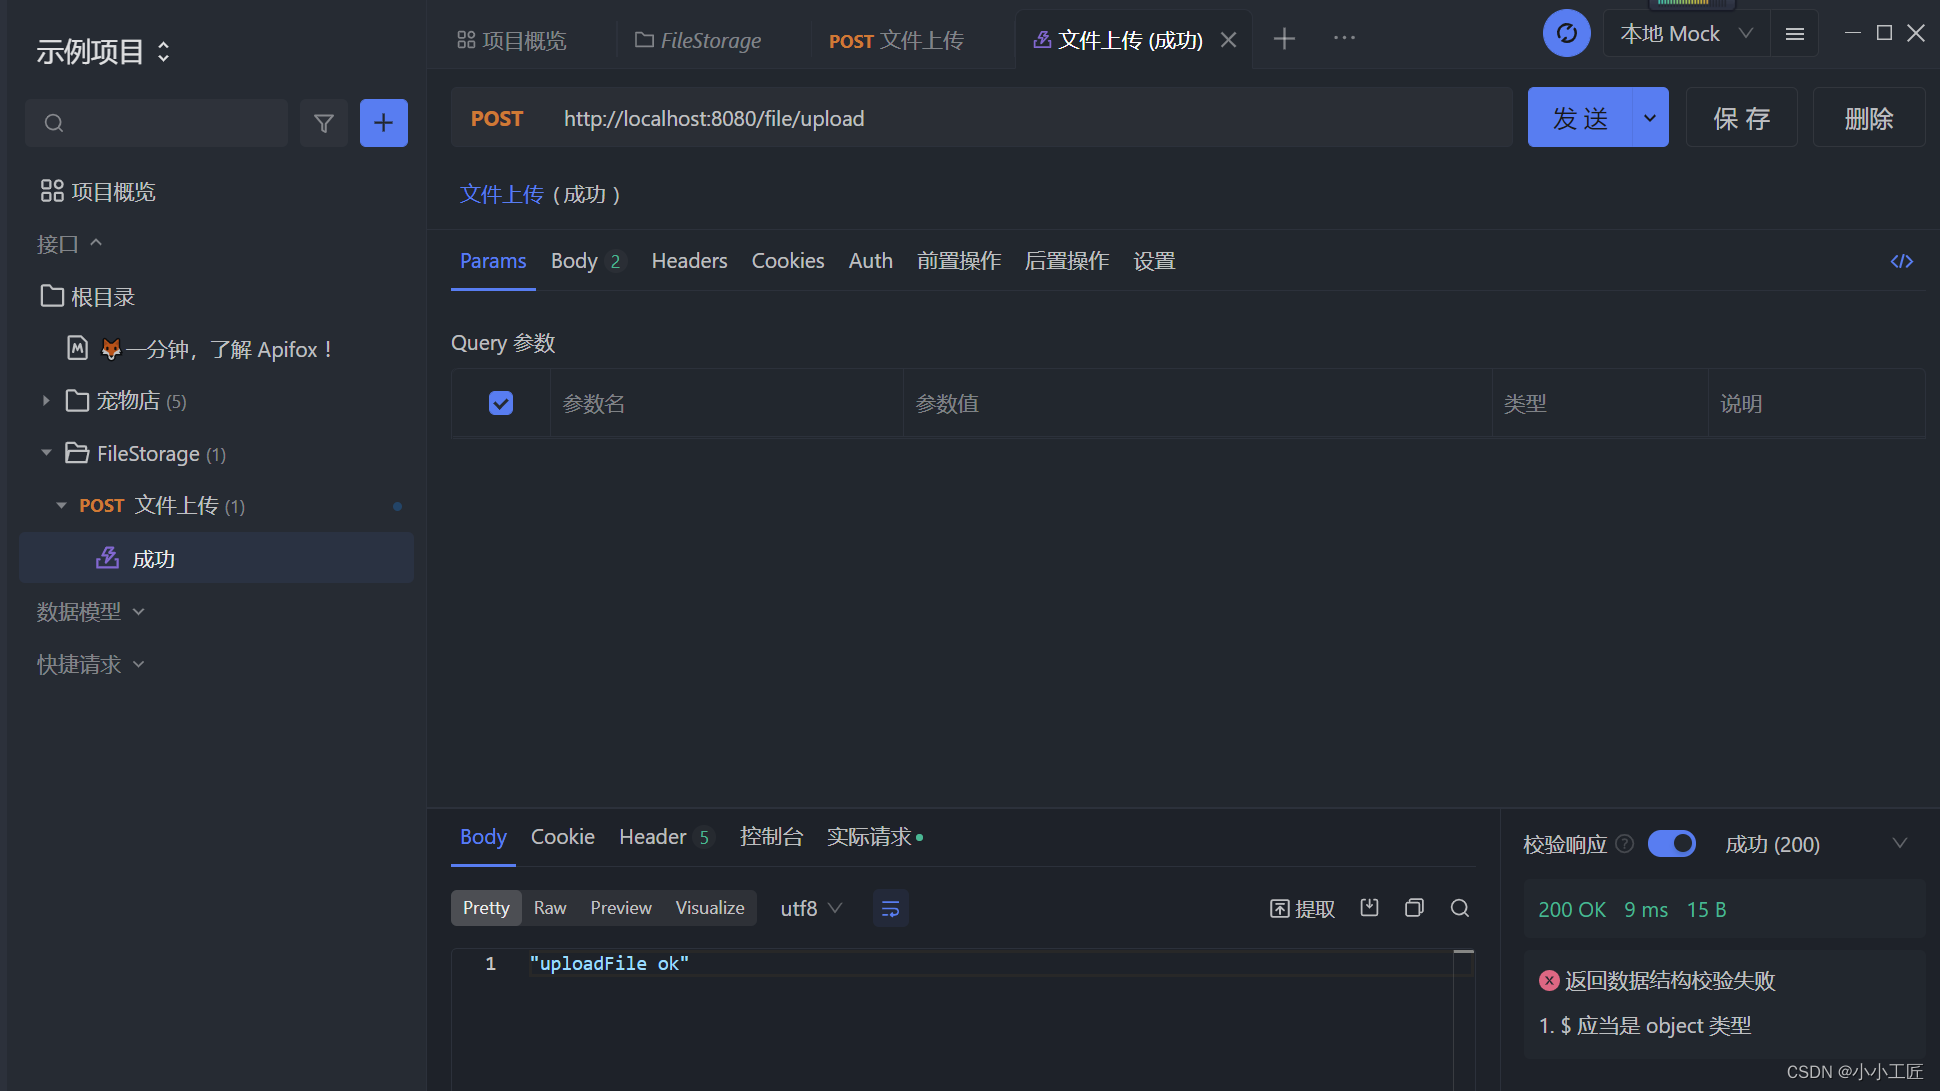
Task: Click the blue plus add button in the sidebar
Action: click(383, 123)
